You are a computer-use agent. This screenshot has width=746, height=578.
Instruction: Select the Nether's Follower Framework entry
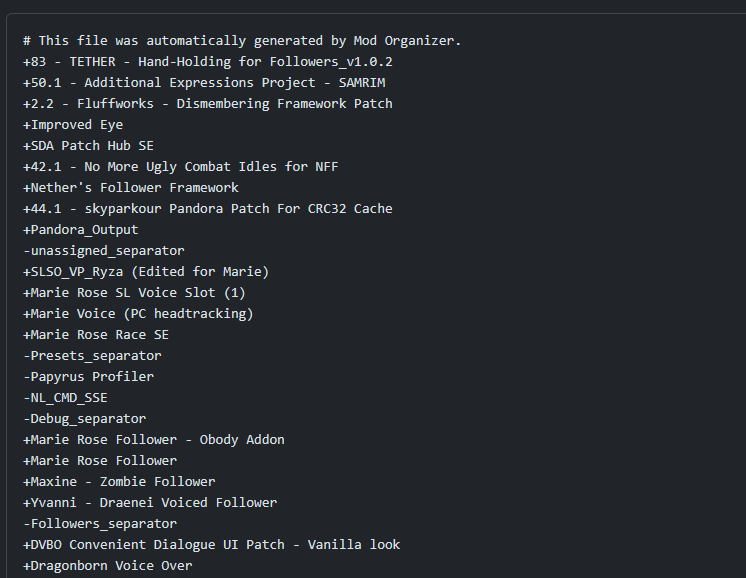pyautogui.click(x=131, y=187)
